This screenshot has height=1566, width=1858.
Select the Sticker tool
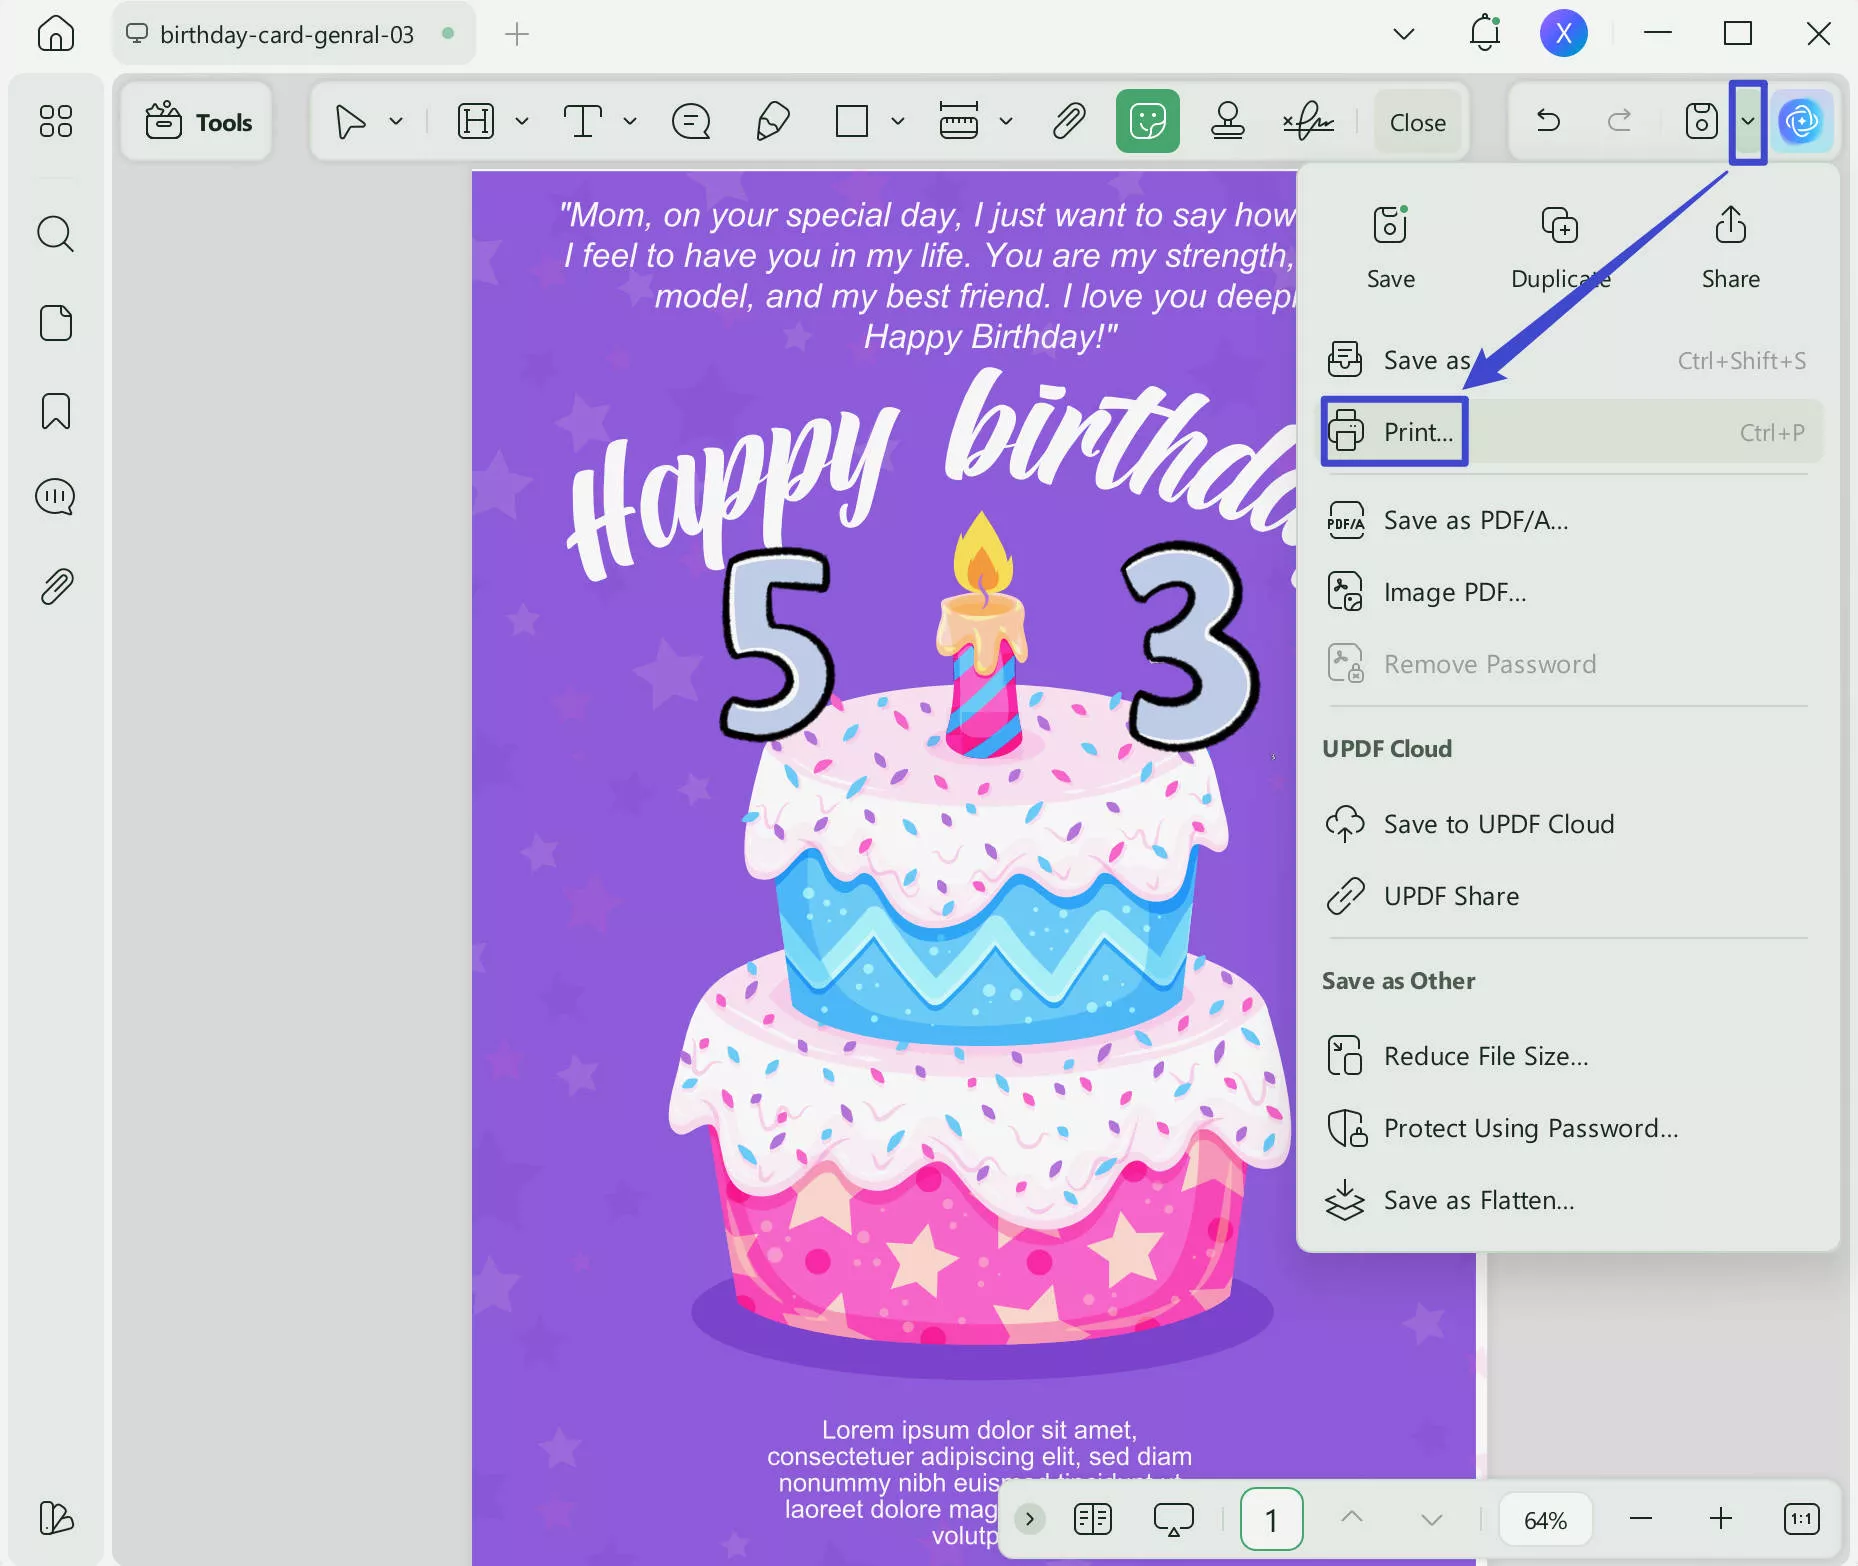point(1147,120)
